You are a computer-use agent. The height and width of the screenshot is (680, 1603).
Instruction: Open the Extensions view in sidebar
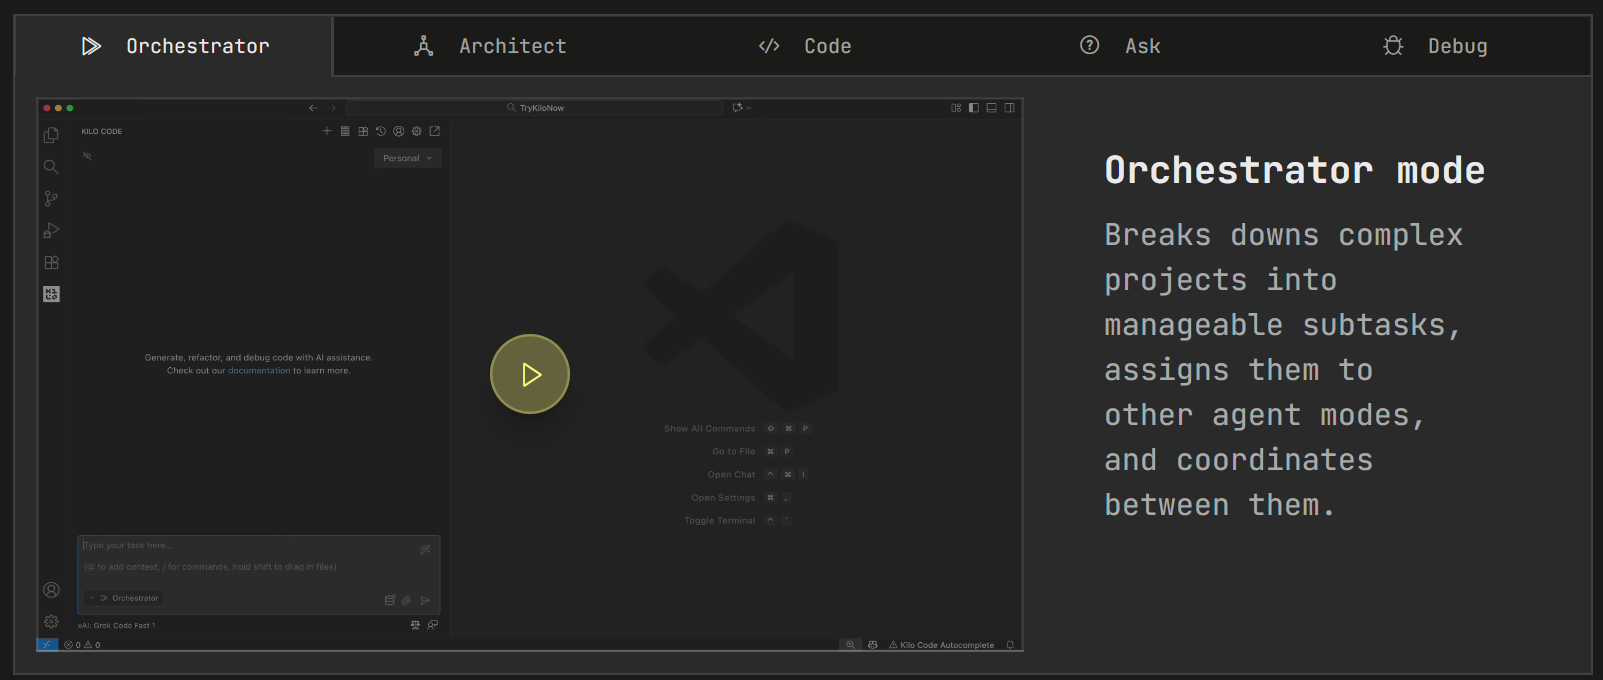point(51,262)
